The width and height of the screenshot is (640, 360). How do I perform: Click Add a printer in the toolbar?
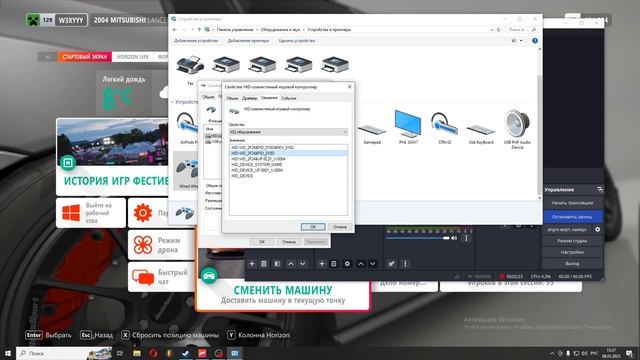point(248,41)
